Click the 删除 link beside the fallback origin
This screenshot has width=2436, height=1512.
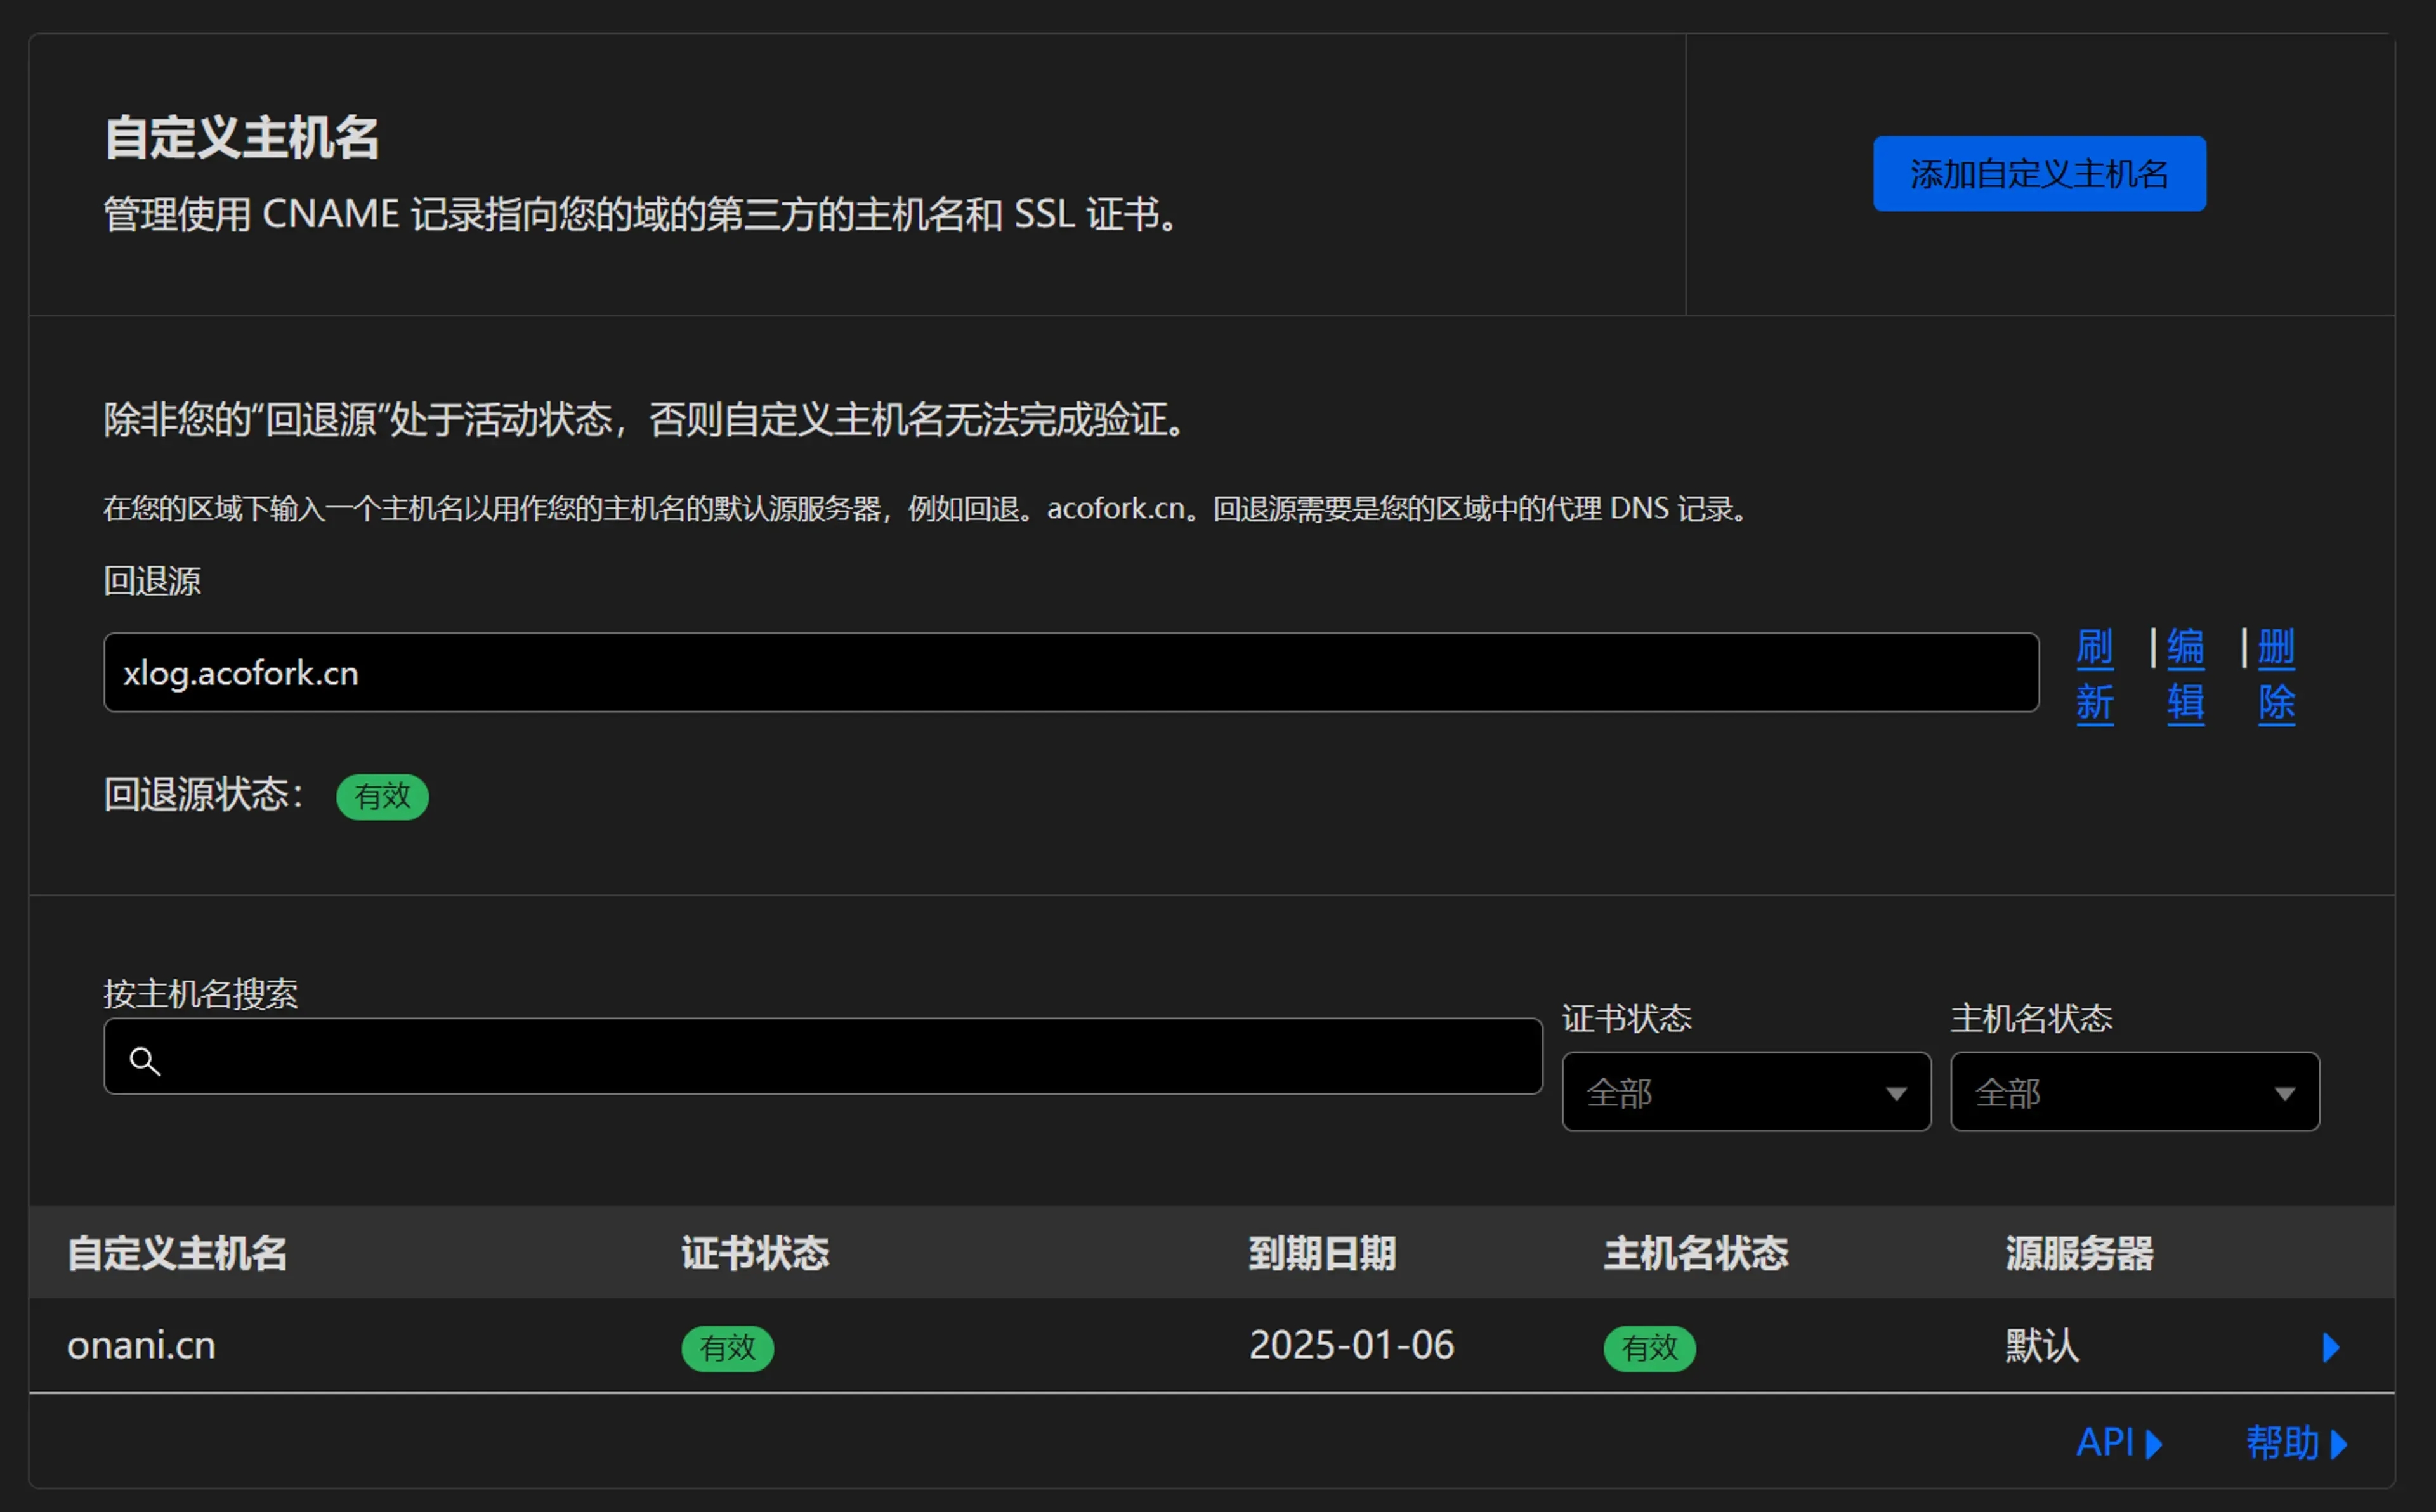click(x=2276, y=675)
